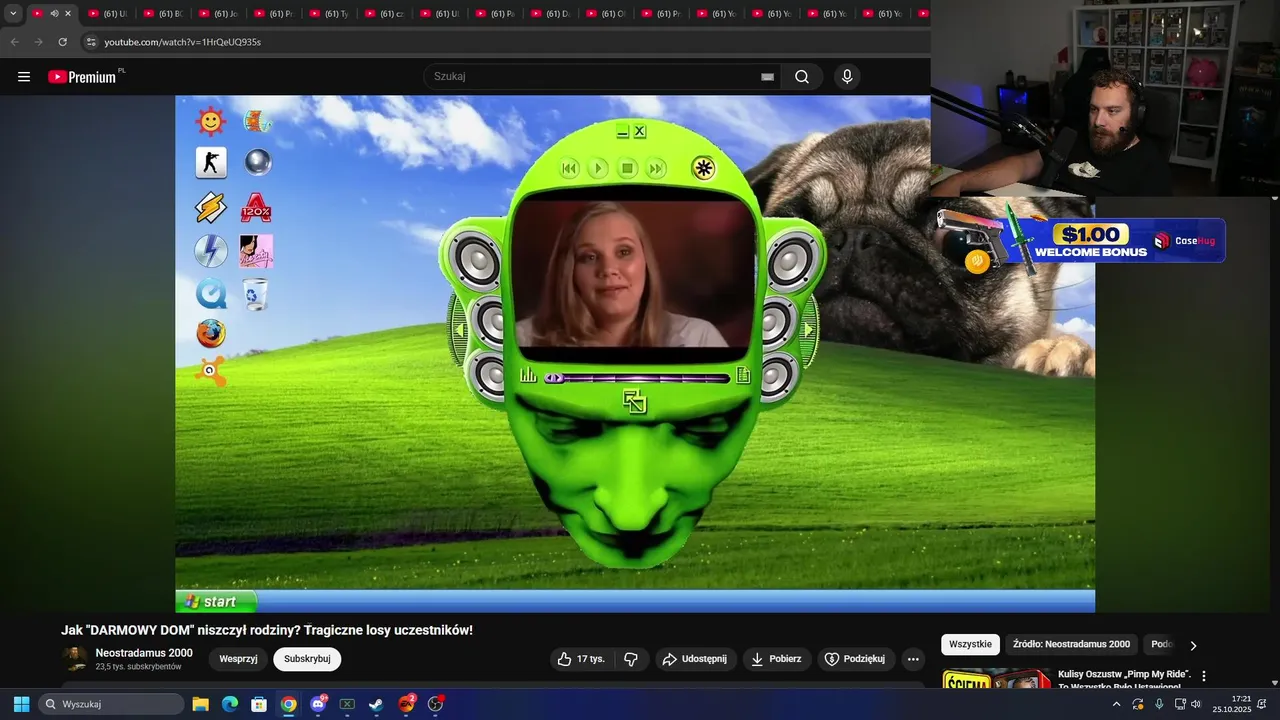
Task: Open Microsoft Store from the taskbar
Action: [x=259, y=704]
